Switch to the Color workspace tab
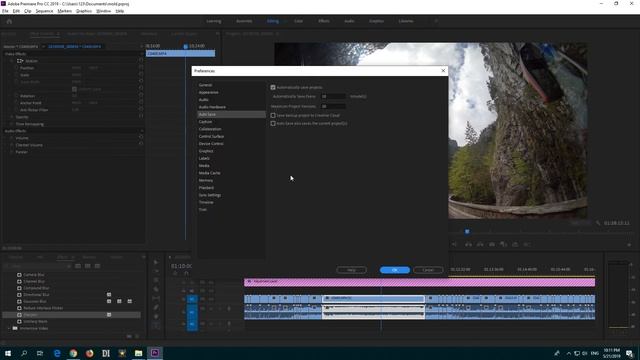The height and width of the screenshot is (360, 640). coord(298,21)
